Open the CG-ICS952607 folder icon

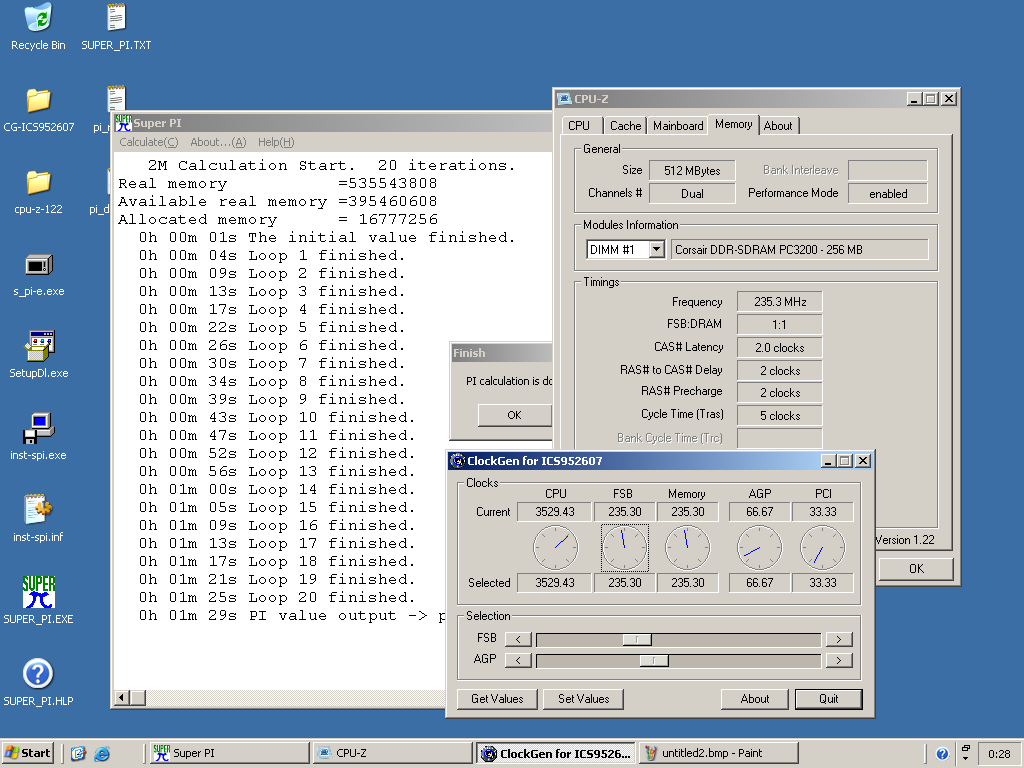click(38, 101)
